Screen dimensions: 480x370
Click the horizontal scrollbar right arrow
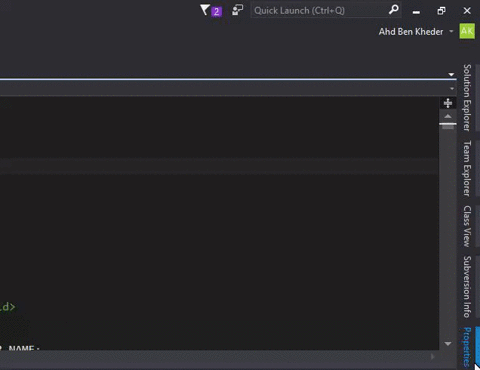tap(433, 356)
